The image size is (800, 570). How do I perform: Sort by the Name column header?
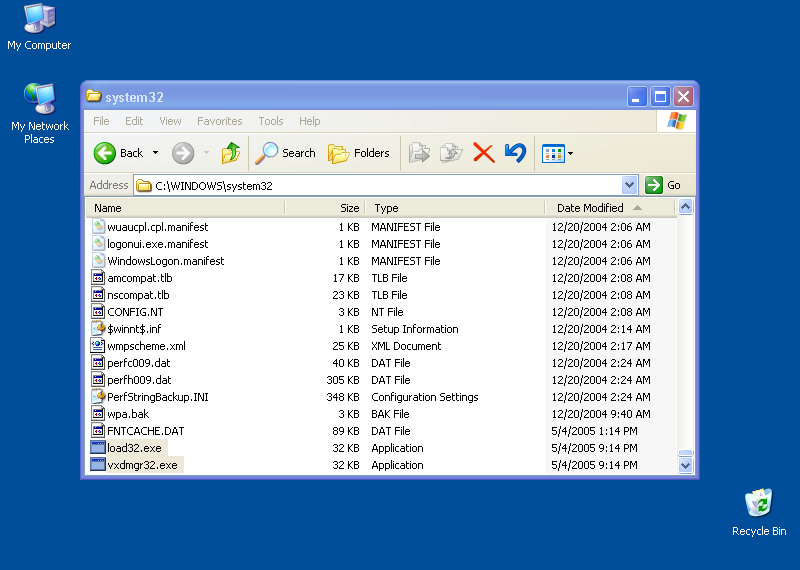(x=185, y=208)
